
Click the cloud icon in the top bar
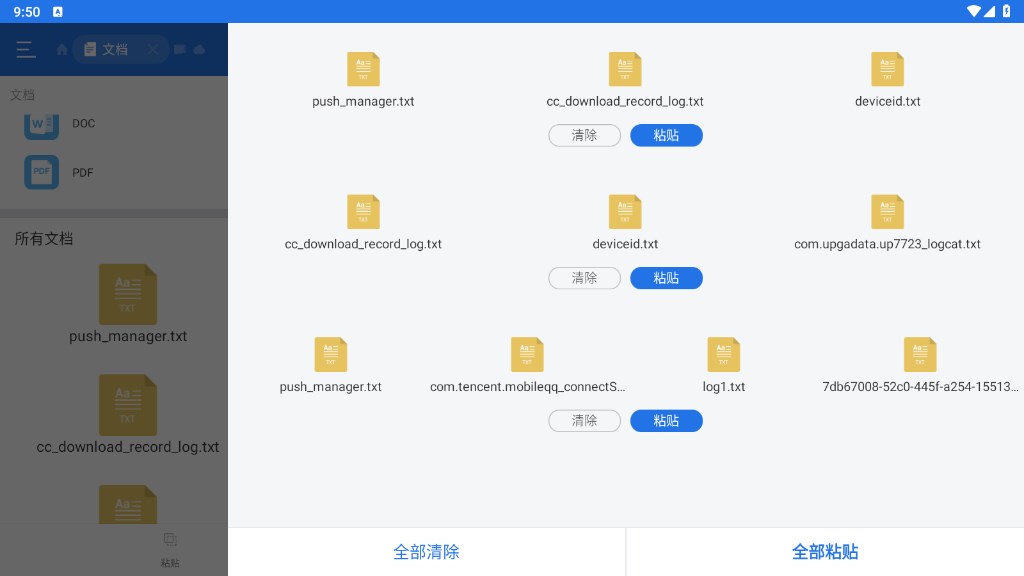coord(199,49)
